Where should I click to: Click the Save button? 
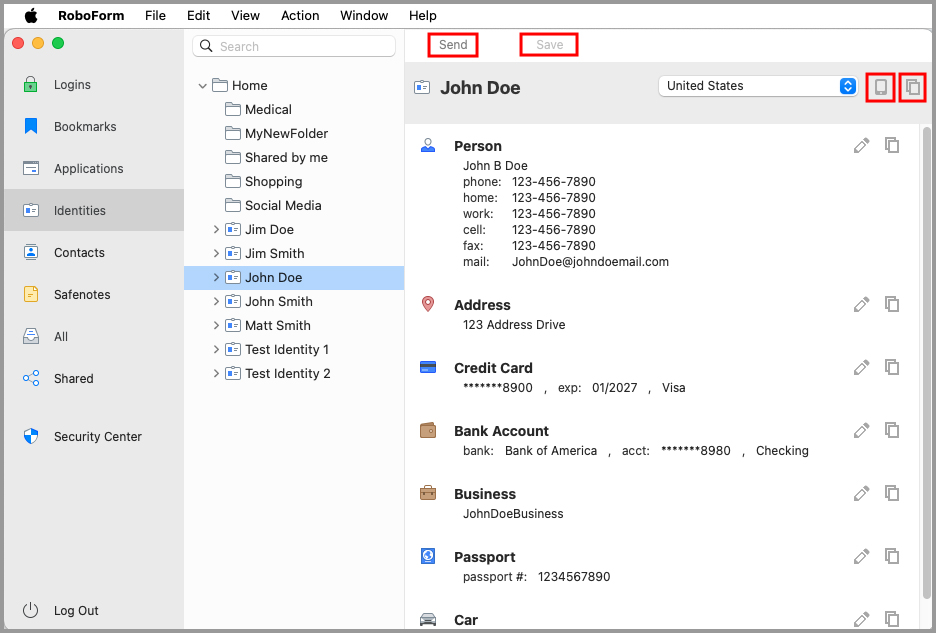point(549,45)
